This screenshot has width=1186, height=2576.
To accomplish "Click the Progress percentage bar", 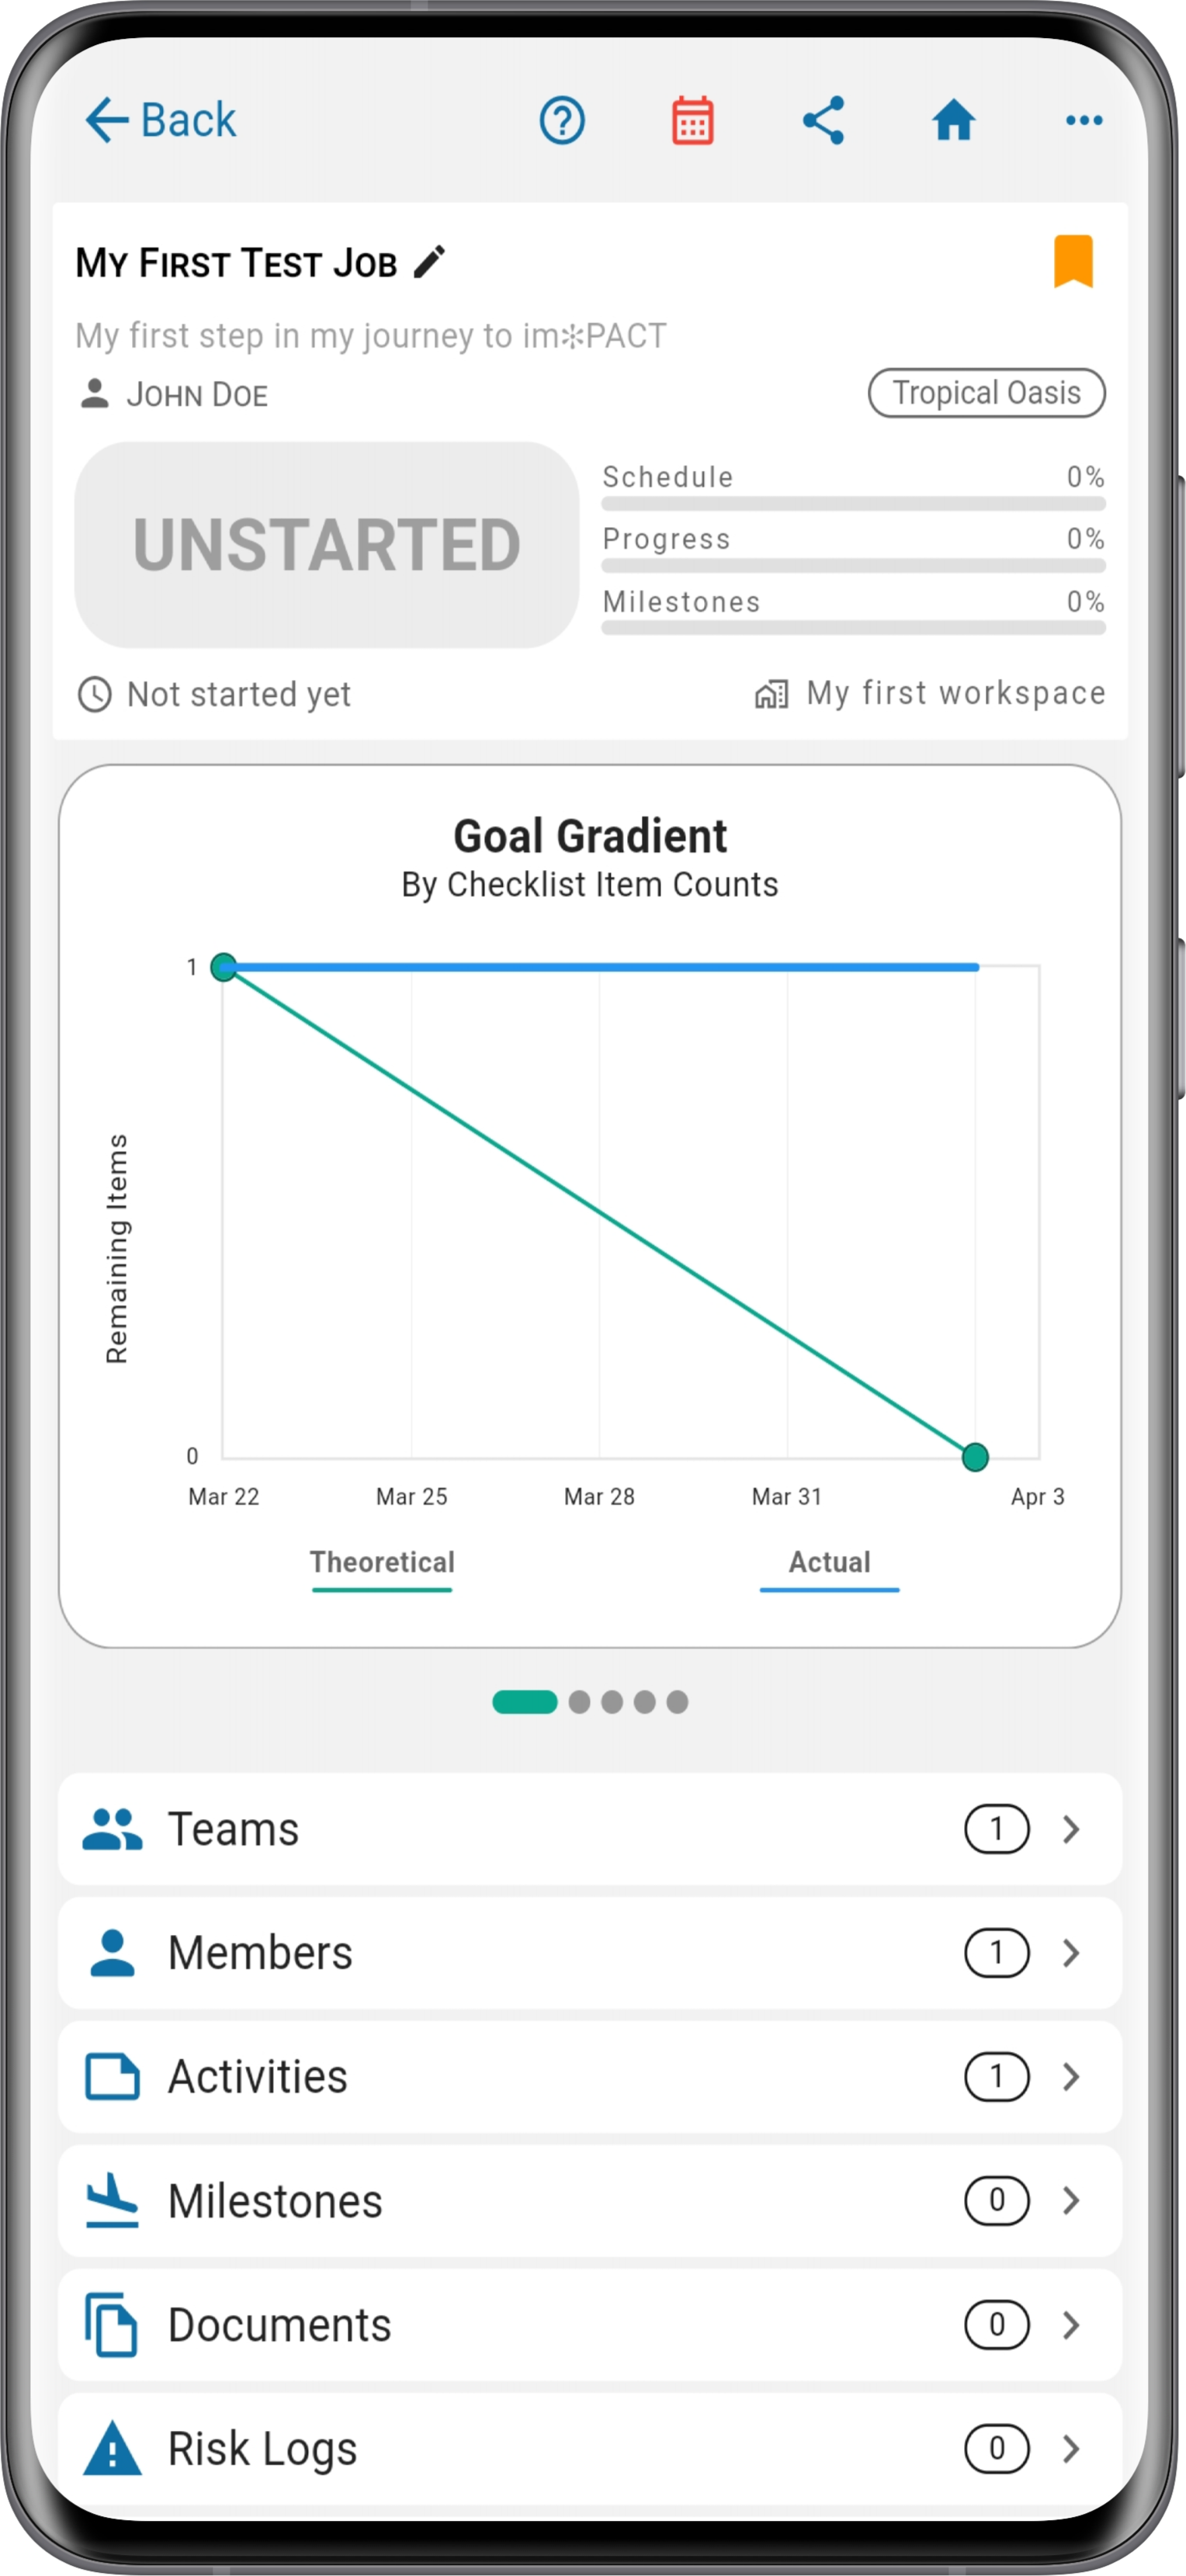I will [853, 566].
